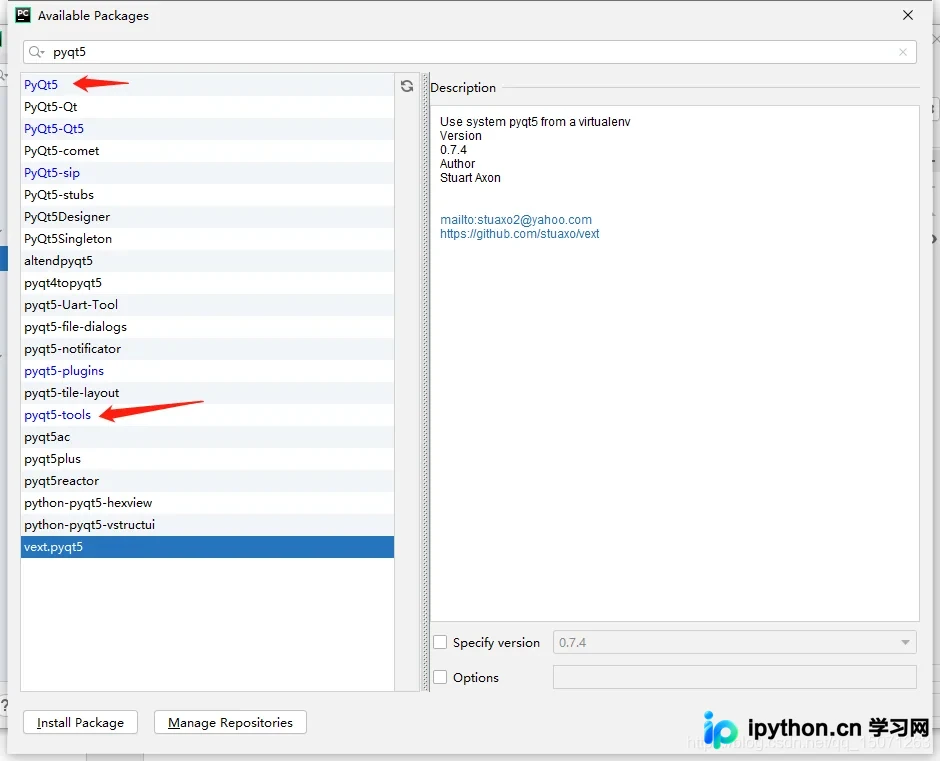Open the github.com/stuaxo/vext link

(x=519, y=234)
